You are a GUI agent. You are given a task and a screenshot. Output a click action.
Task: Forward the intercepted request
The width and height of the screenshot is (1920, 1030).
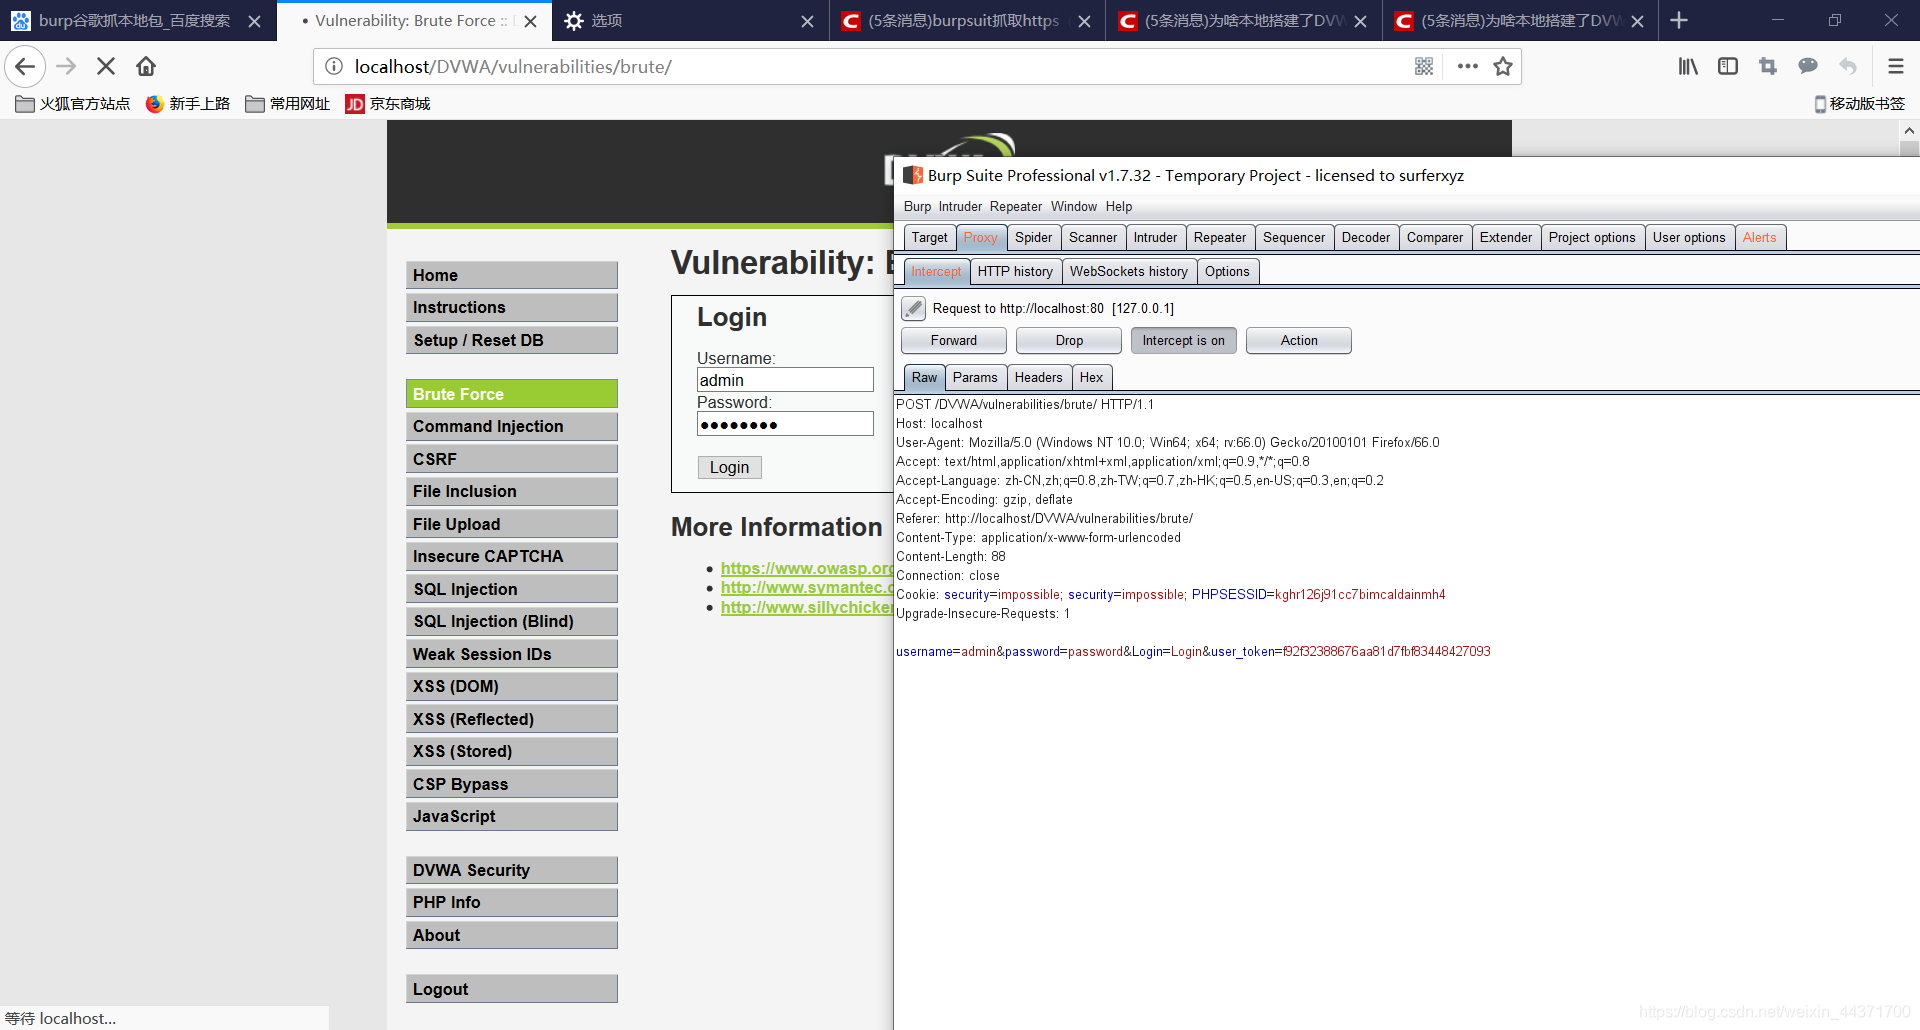coord(953,341)
